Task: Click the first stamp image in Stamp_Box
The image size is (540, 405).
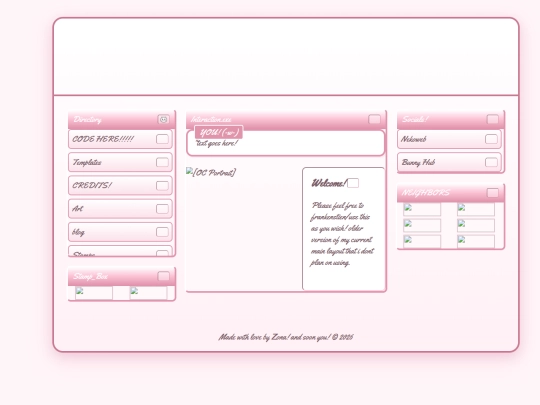Action: [x=94, y=293]
